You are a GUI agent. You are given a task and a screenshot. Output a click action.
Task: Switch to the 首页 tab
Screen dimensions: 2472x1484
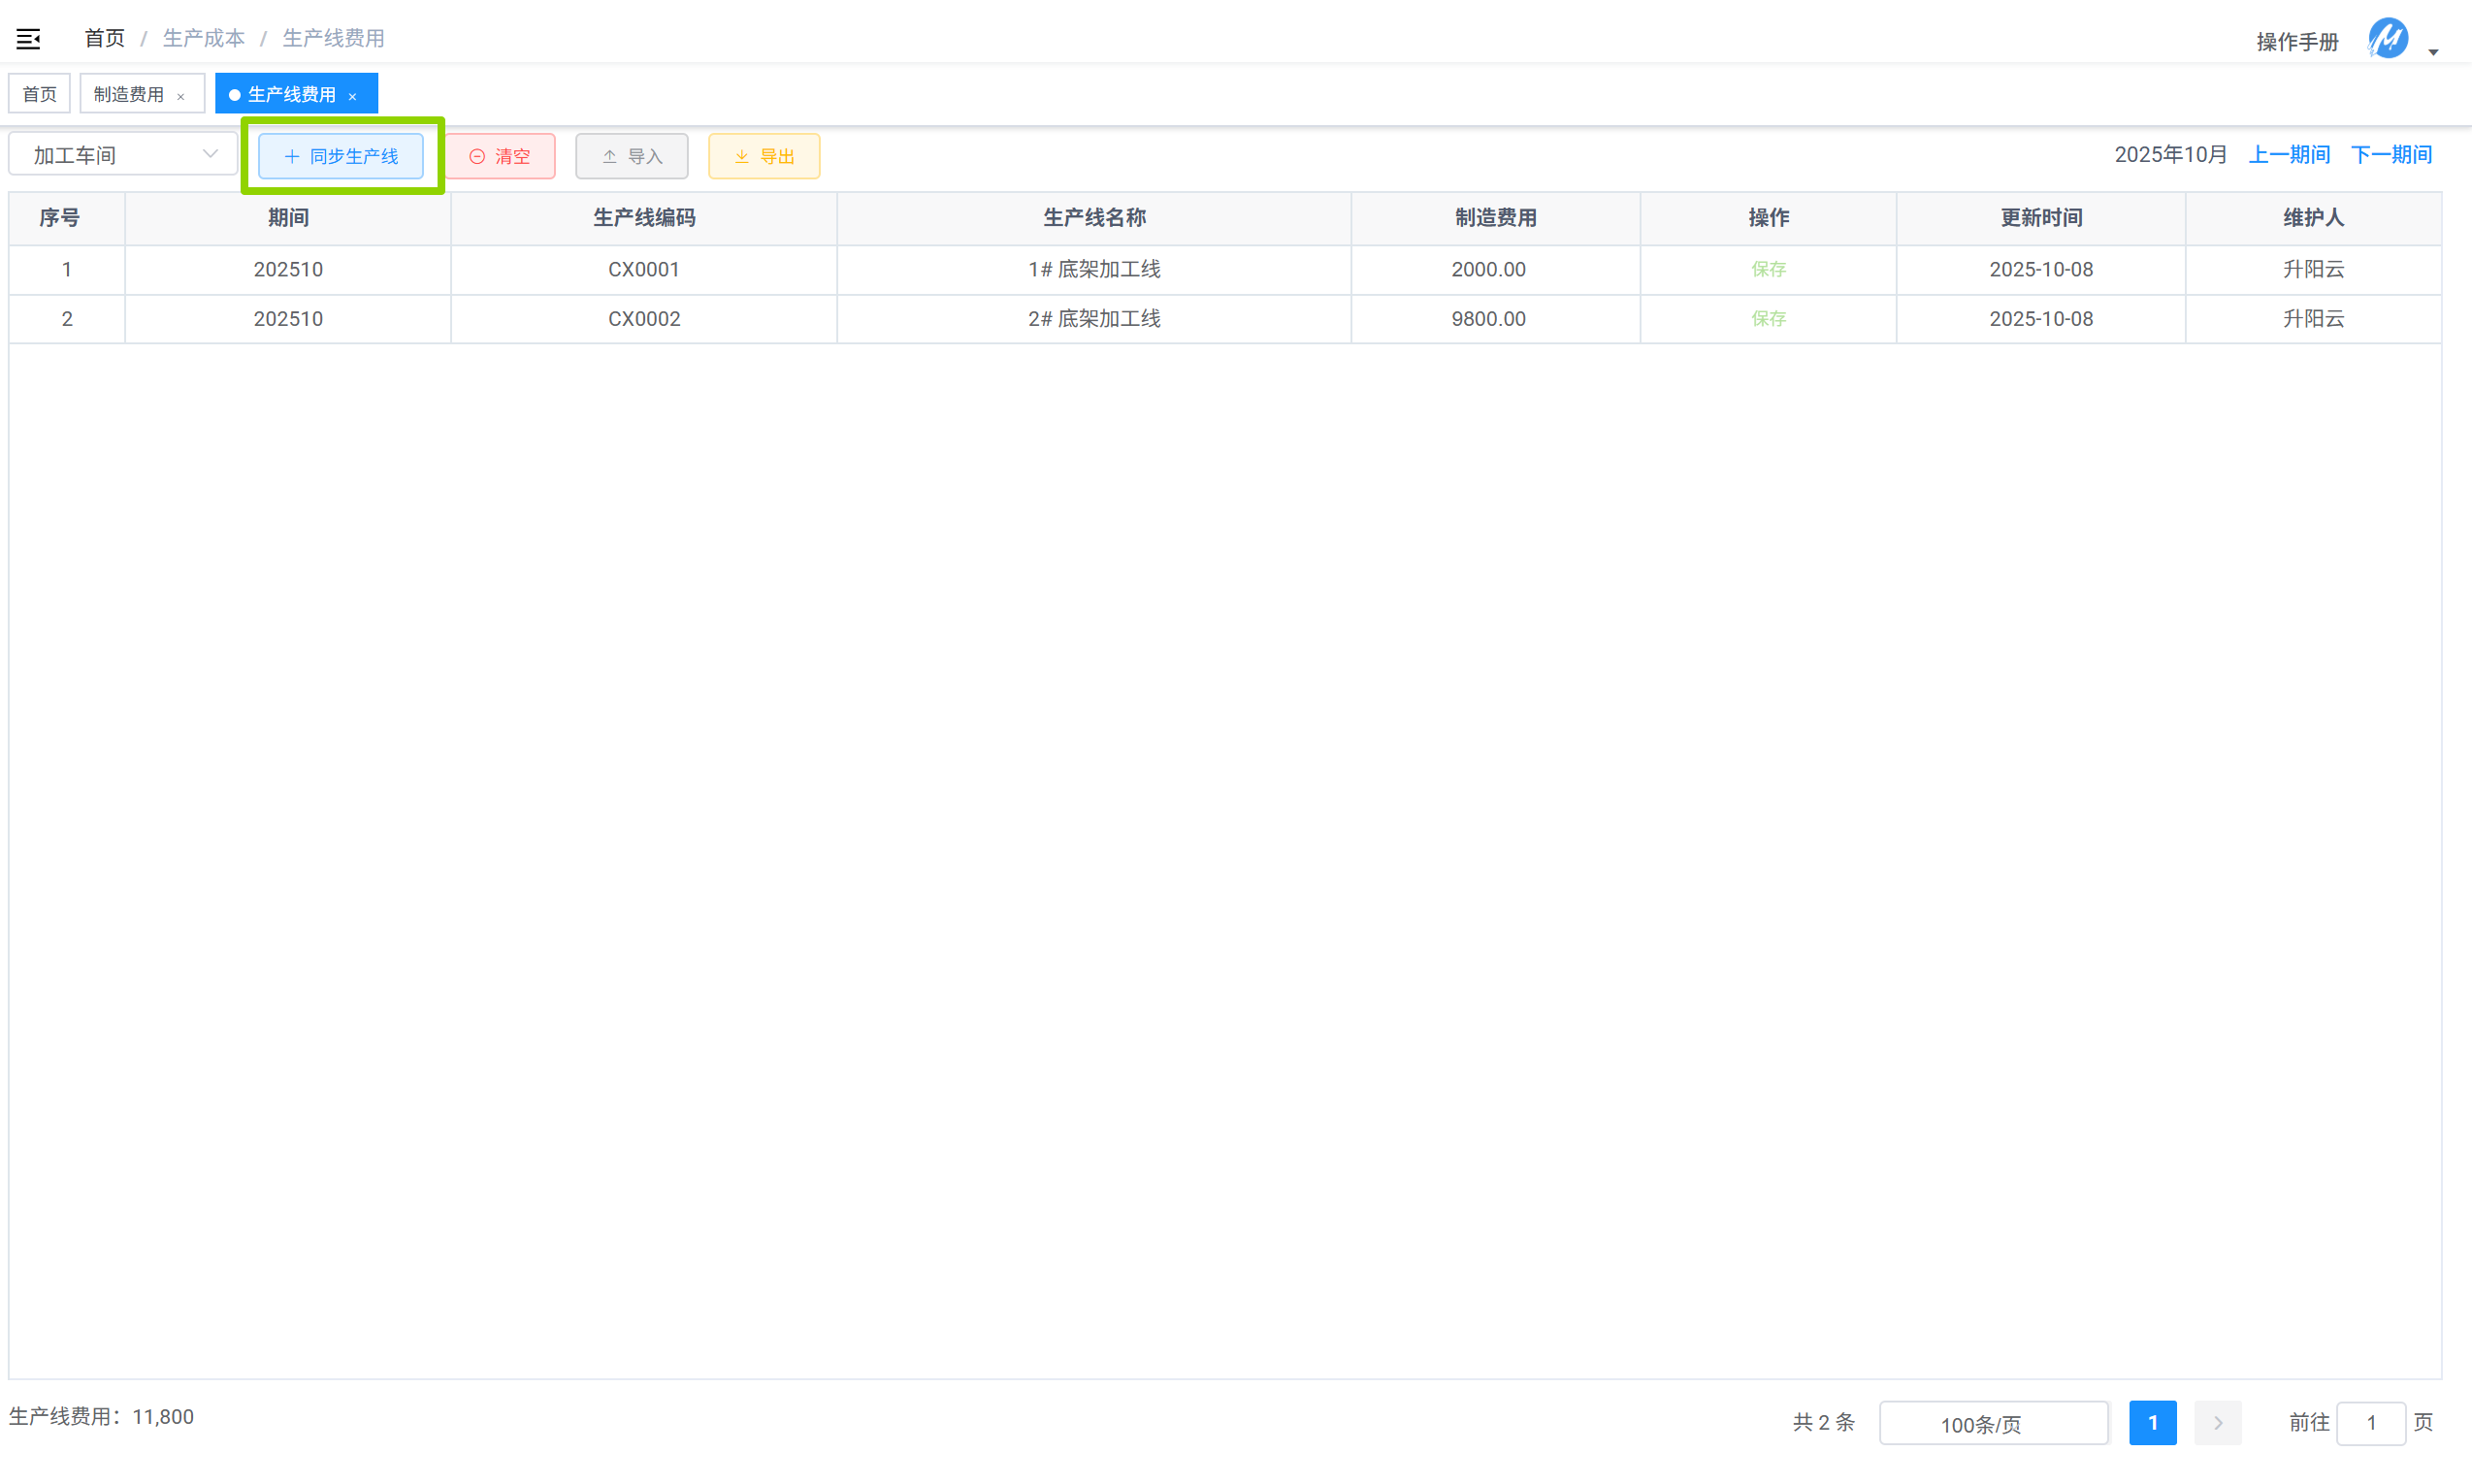point(40,94)
